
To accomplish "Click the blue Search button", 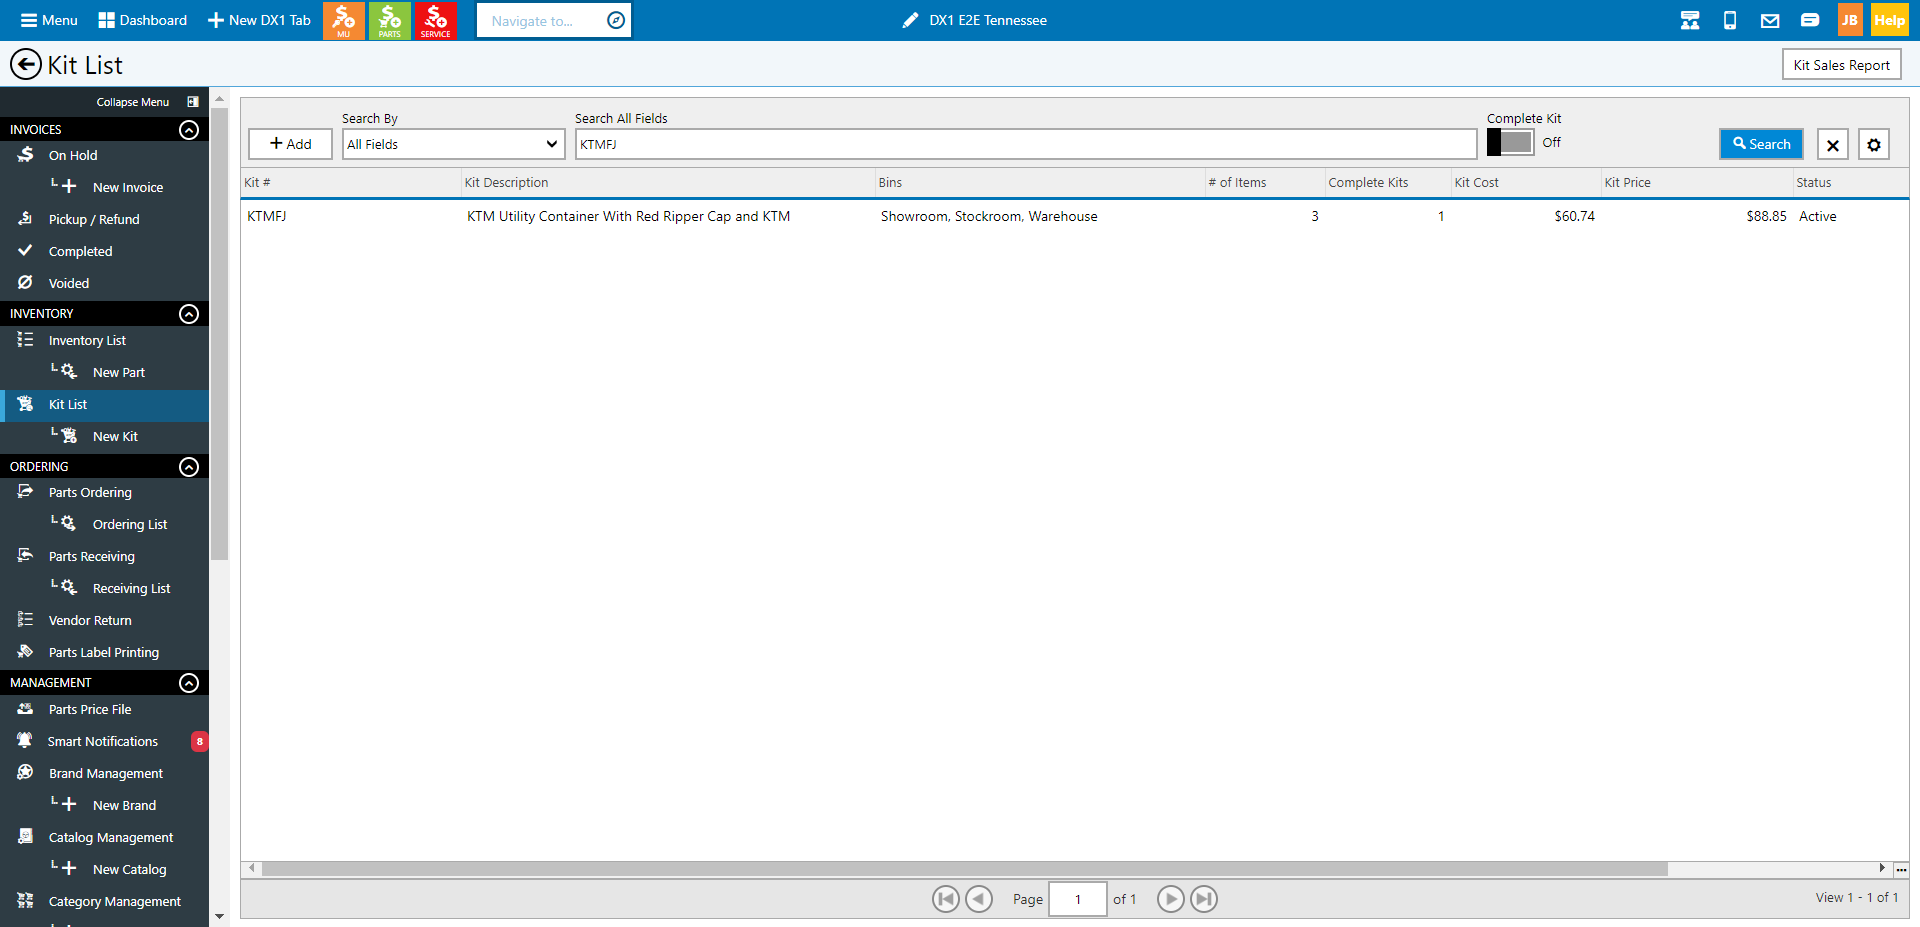I will [1761, 144].
